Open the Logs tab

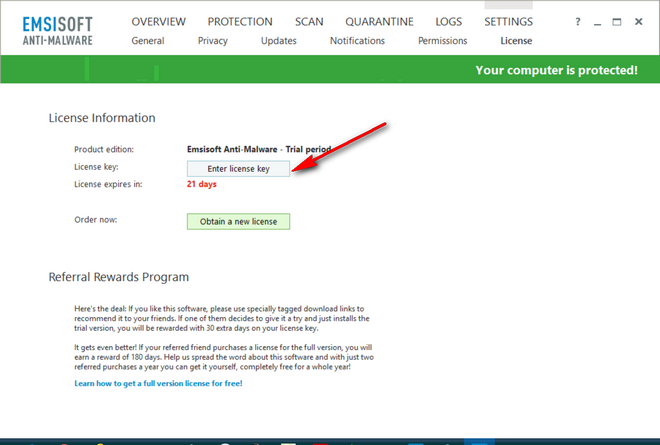pyautogui.click(x=449, y=21)
